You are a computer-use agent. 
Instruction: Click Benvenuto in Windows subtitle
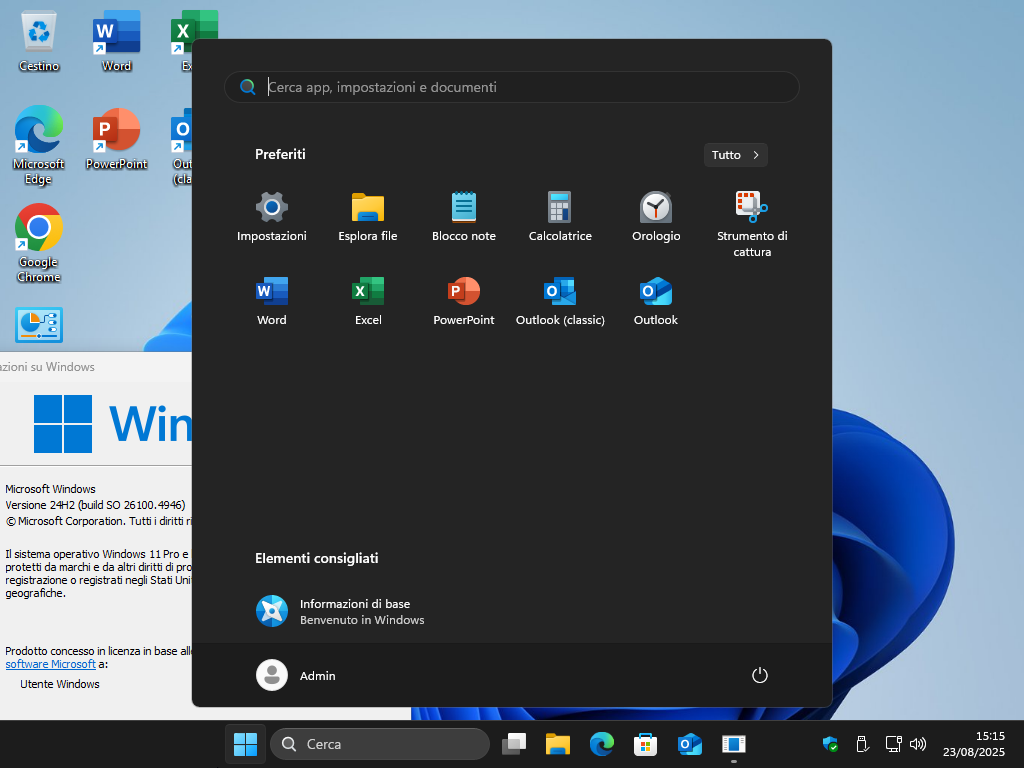(x=362, y=620)
